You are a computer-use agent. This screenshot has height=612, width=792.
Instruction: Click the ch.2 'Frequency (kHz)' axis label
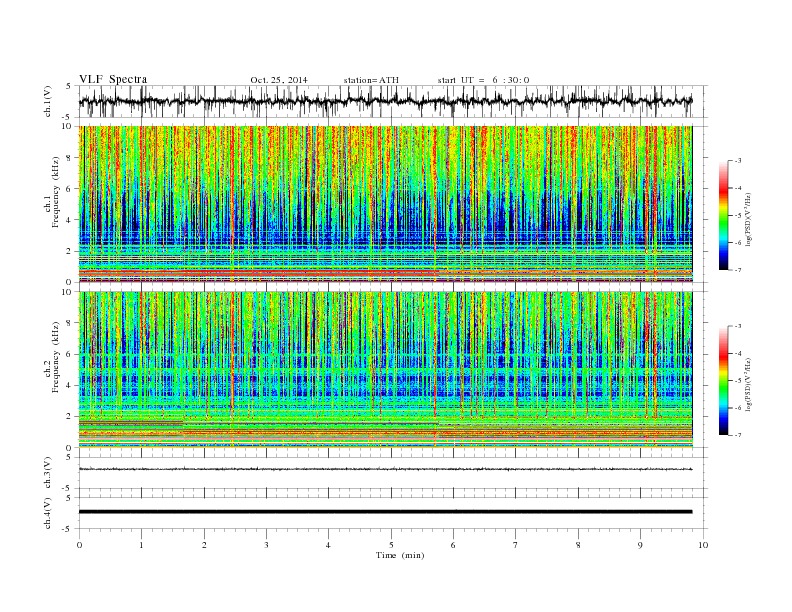click(56, 357)
